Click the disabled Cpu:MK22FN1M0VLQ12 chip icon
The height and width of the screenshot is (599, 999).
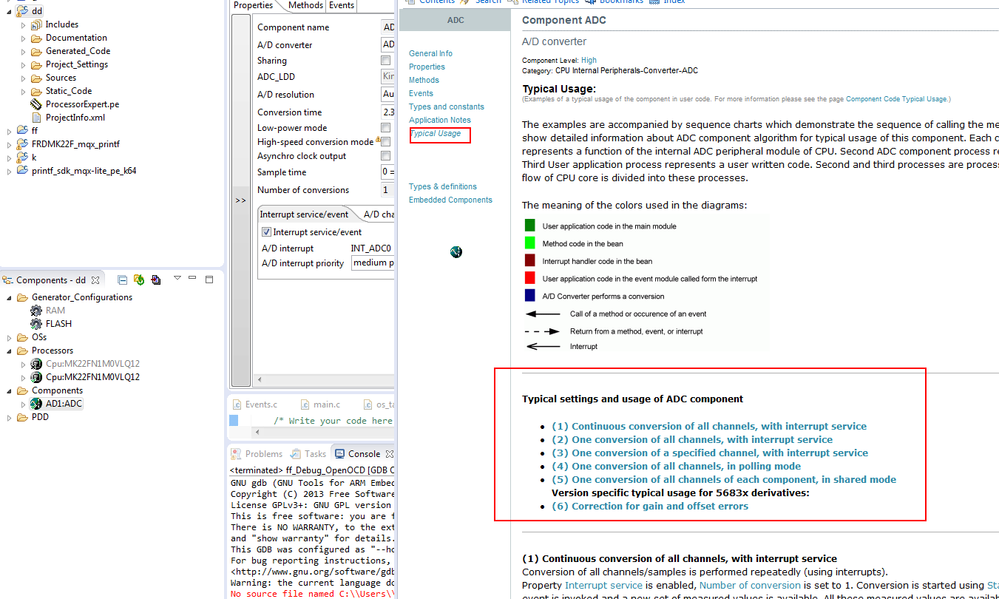coord(36,364)
